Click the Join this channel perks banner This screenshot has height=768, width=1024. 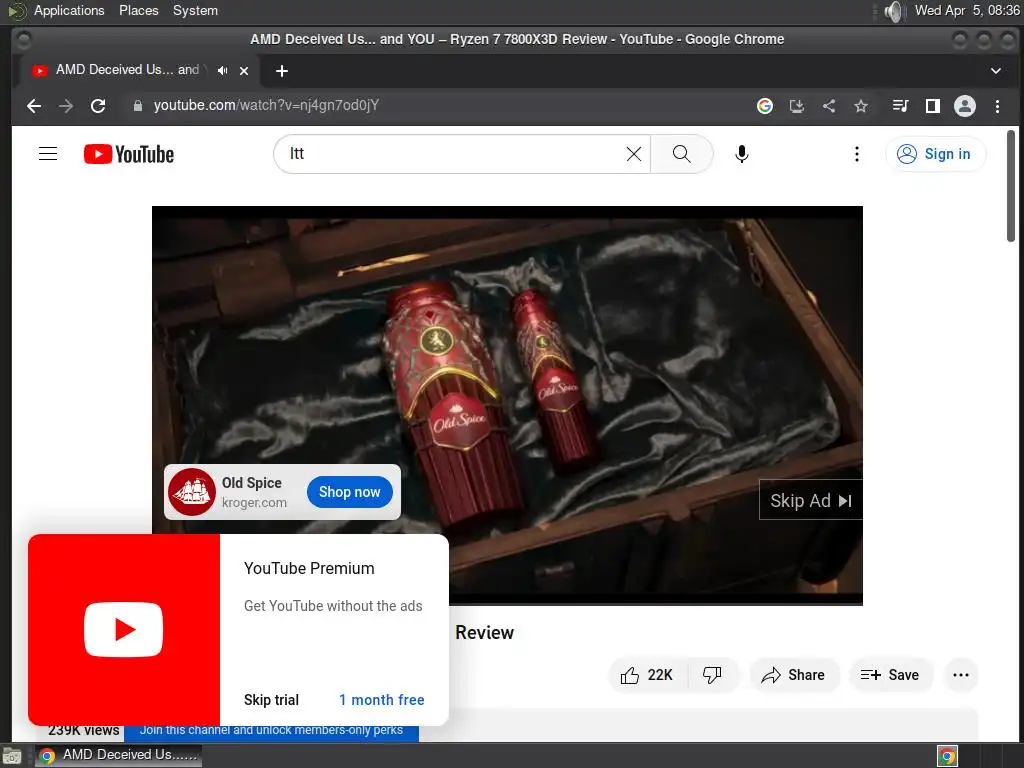(x=271, y=730)
